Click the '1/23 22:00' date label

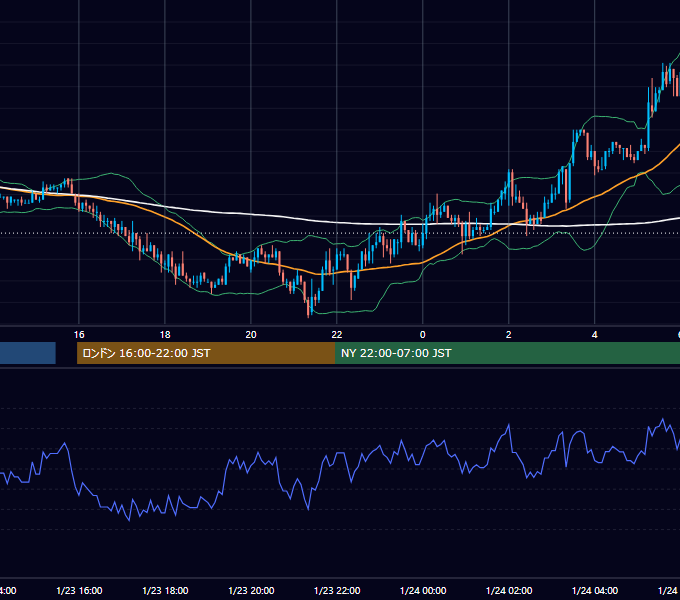point(337,590)
